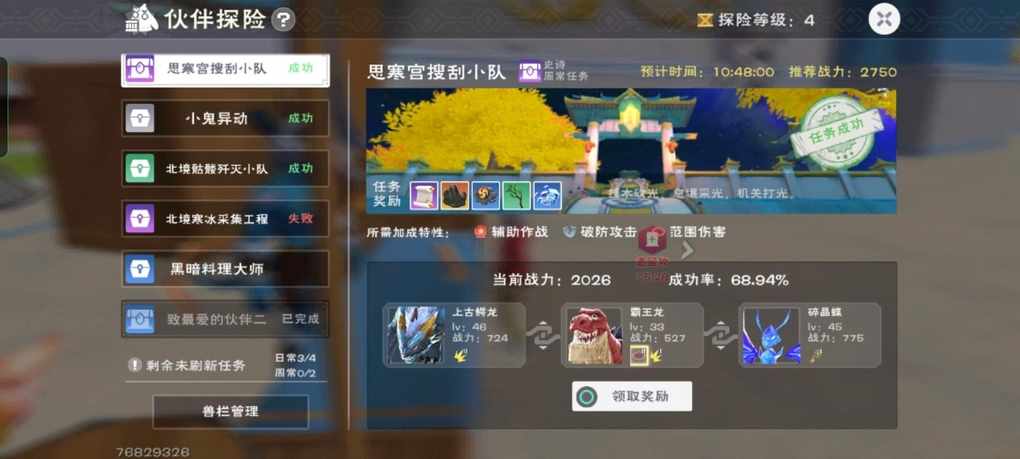Open the help question mark icon
This screenshot has width=1020, height=459.
pyautogui.click(x=283, y=20)
